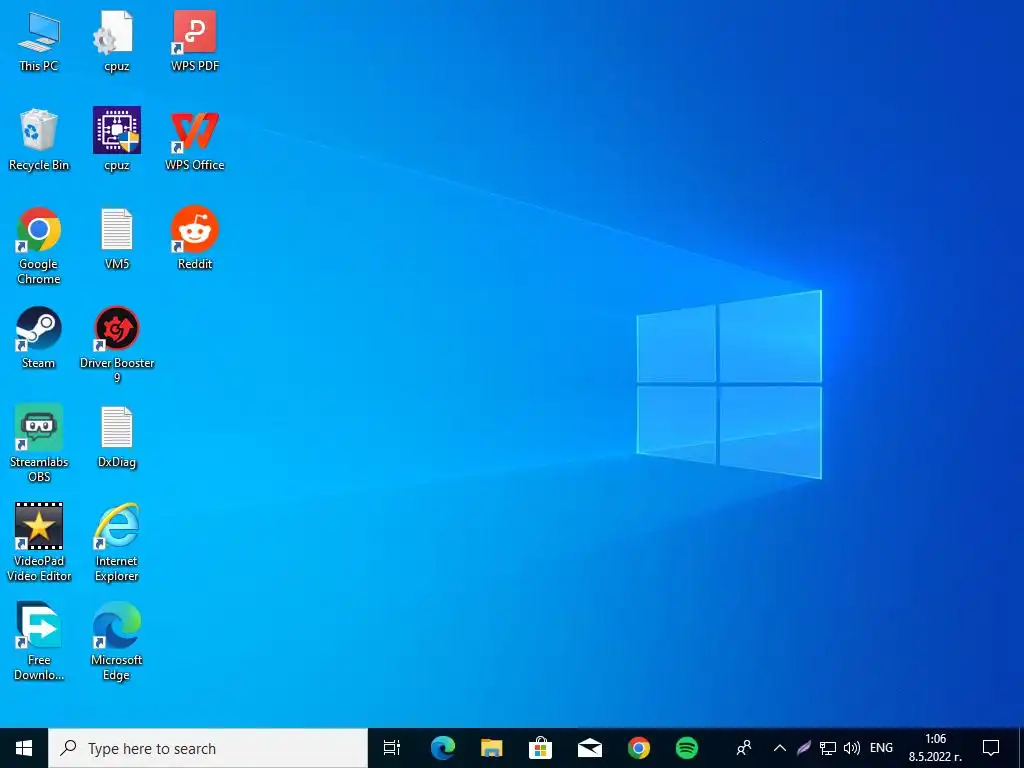
Task: Launch Microsoft Edge from the taskbar
Action: click(443, 748)
